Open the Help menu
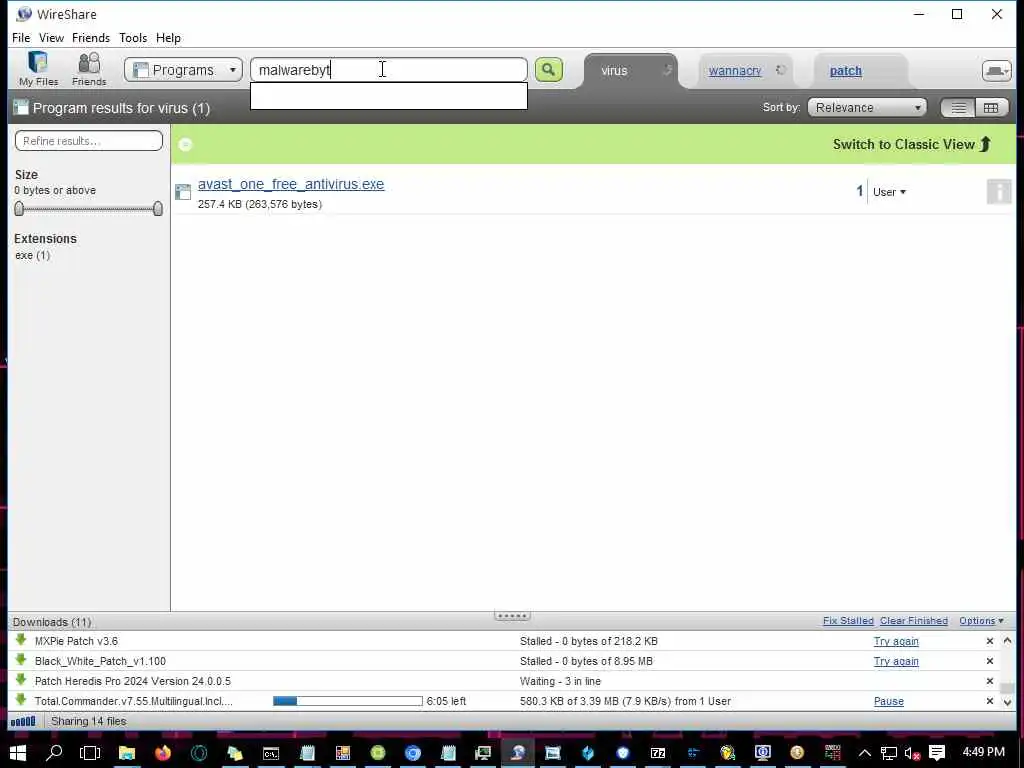 click(x=168, y=38)
